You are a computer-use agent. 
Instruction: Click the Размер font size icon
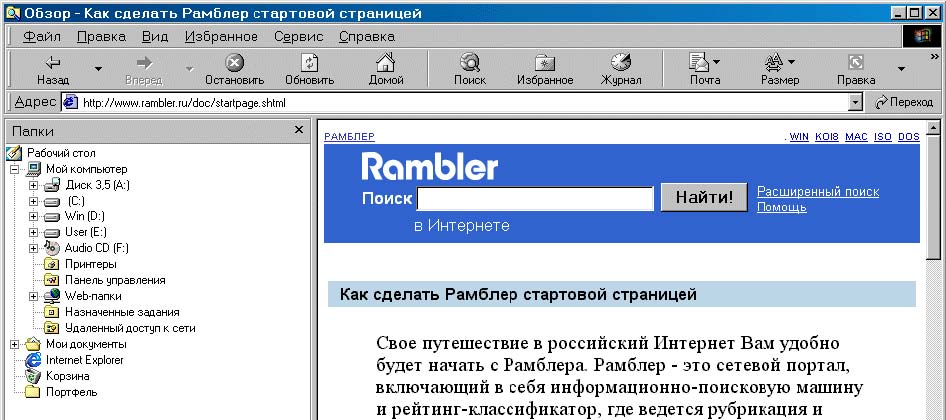click(x=774, y=62)
